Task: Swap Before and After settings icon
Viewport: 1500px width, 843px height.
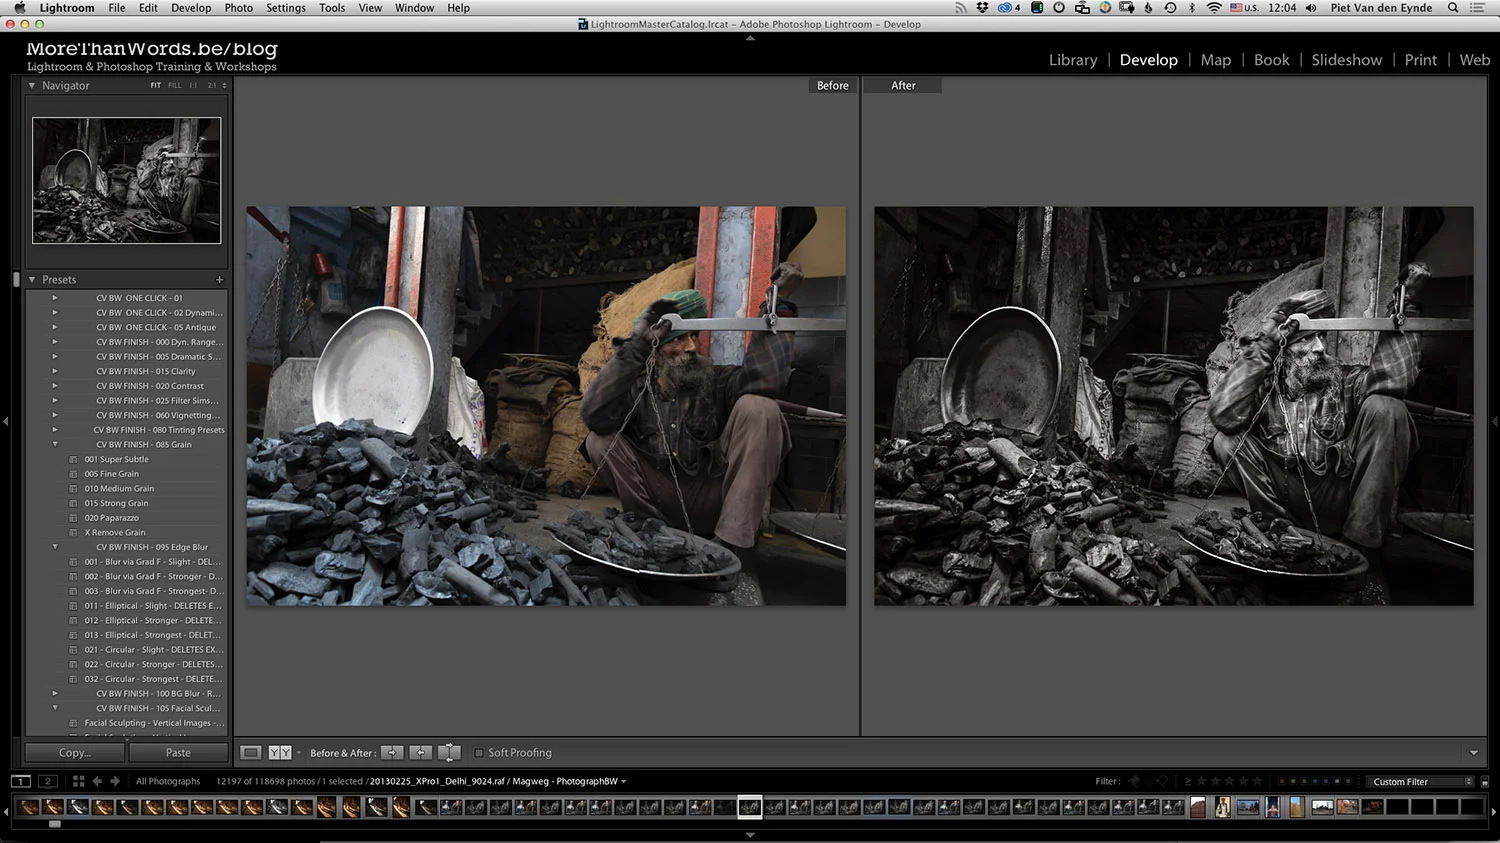Action: [450, 753]
